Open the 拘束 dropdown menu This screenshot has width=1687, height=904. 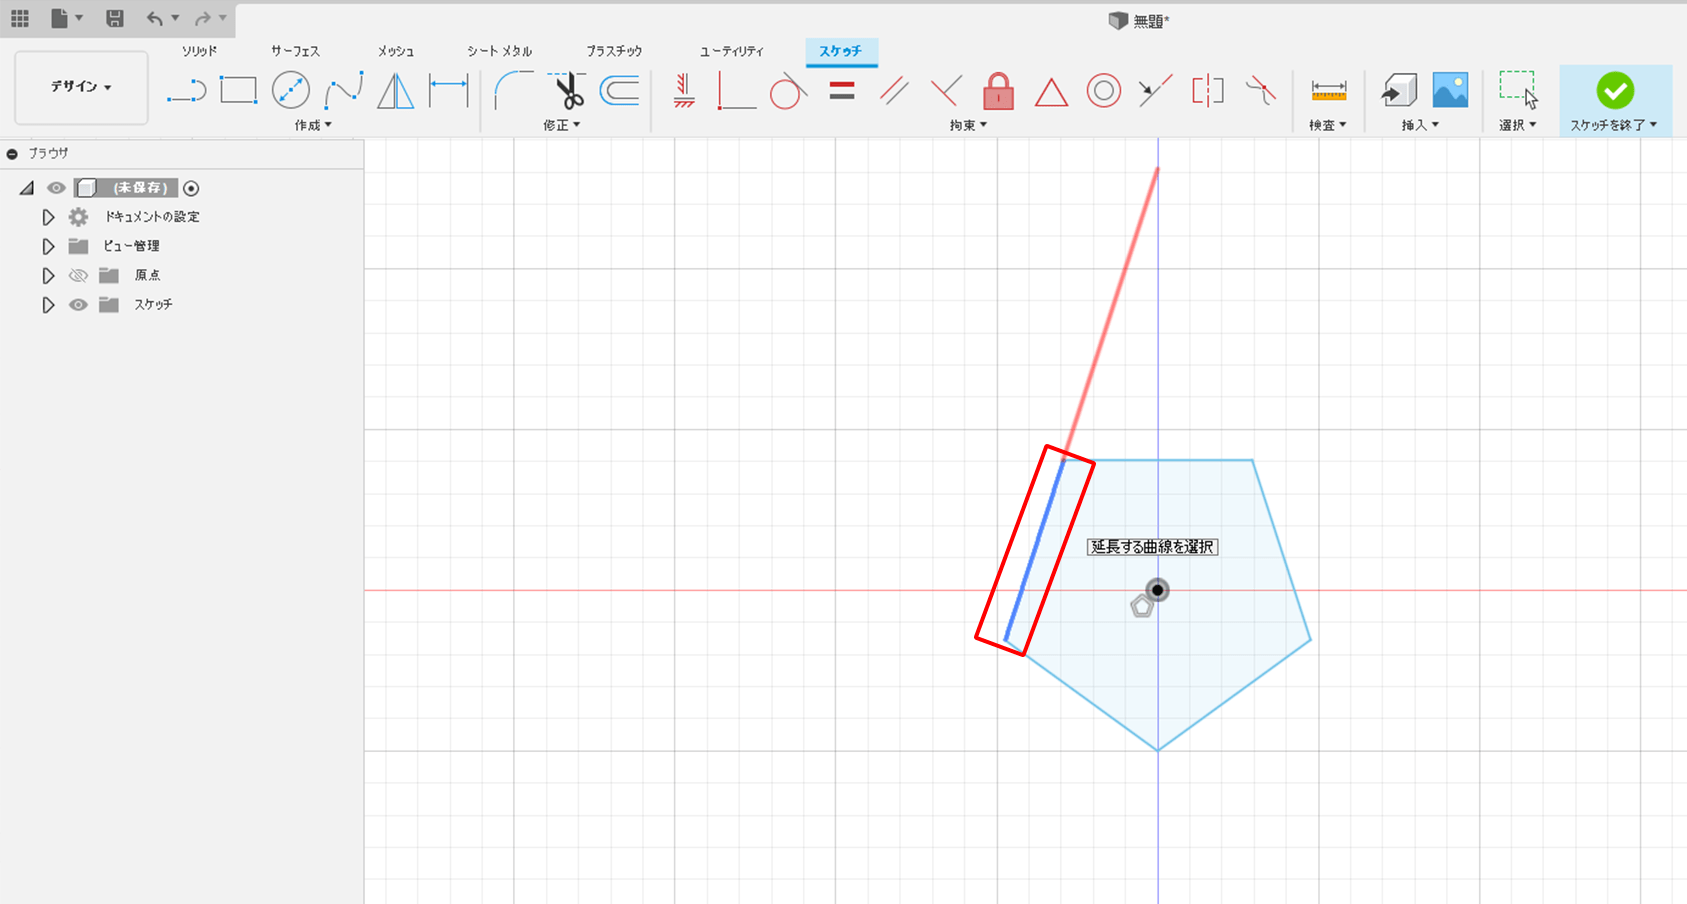(x=968, y=125)
